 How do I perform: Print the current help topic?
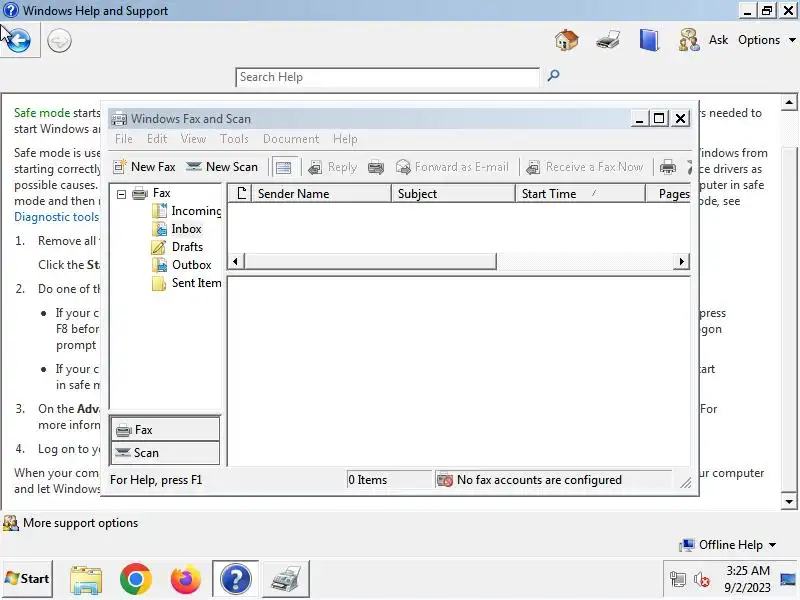tap(608, 40)
